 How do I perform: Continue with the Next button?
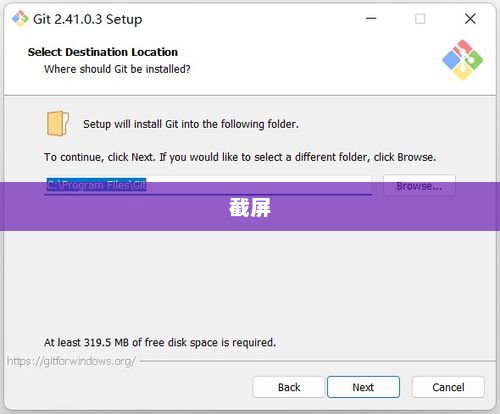363,387
